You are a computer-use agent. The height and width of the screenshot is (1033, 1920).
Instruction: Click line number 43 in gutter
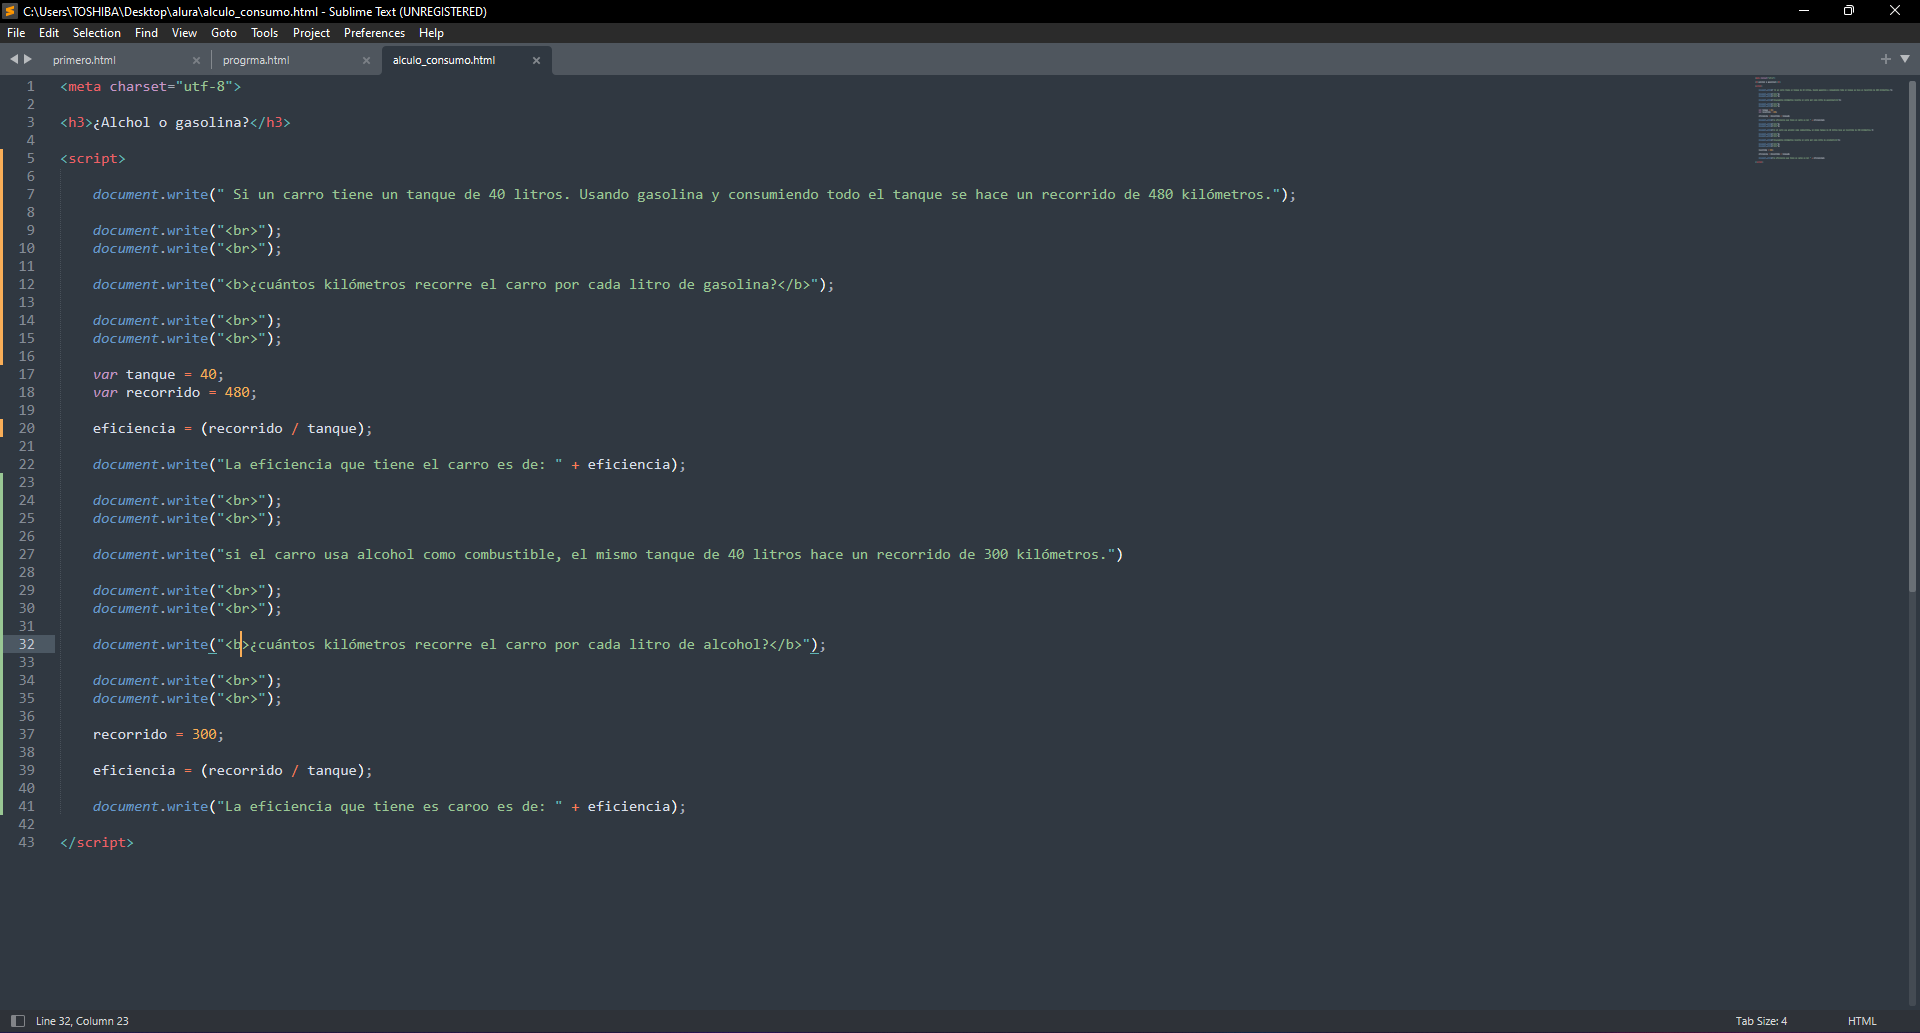[26, 843]
